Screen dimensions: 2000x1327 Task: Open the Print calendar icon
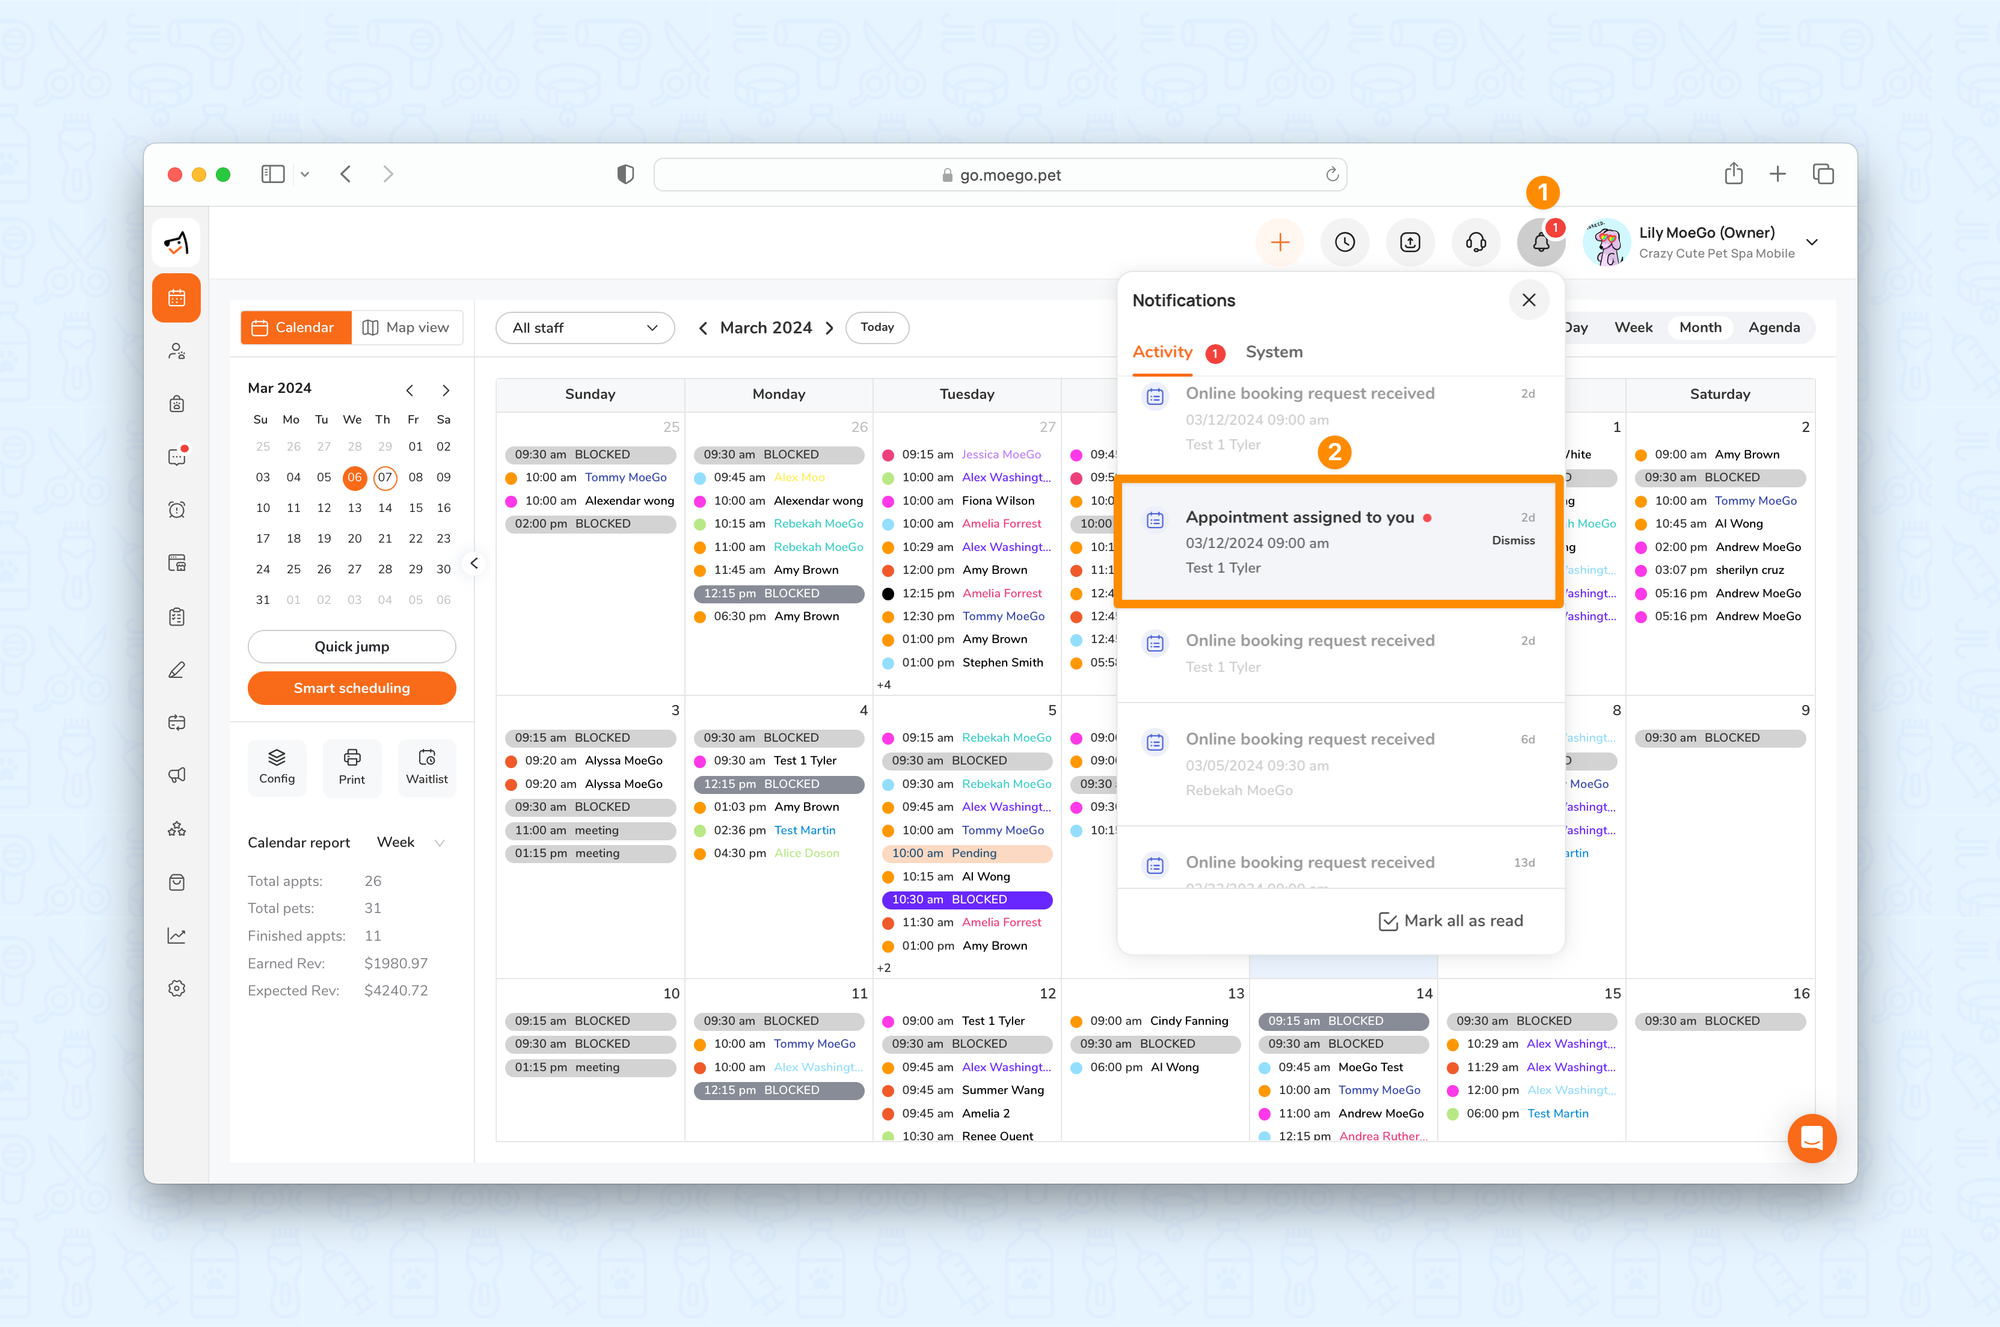[x=352, y=767]
